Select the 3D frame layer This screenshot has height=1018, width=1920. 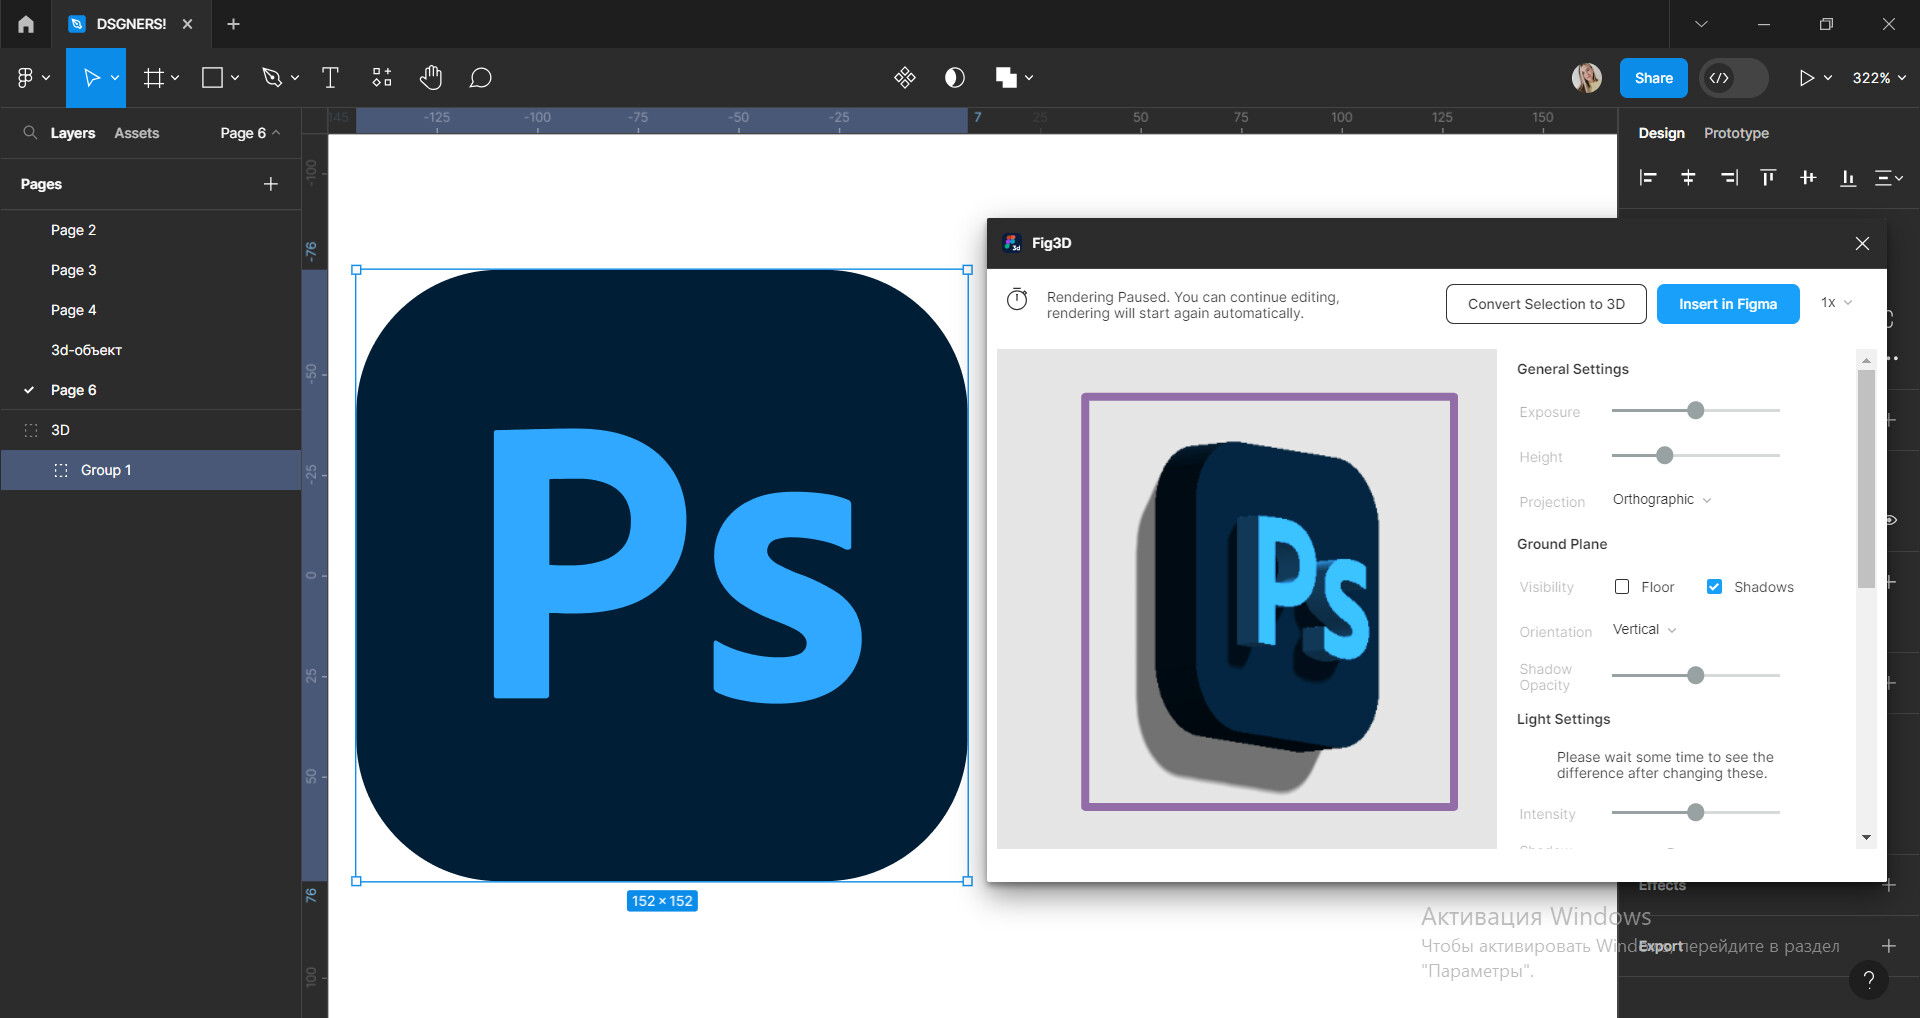(150, 430)
